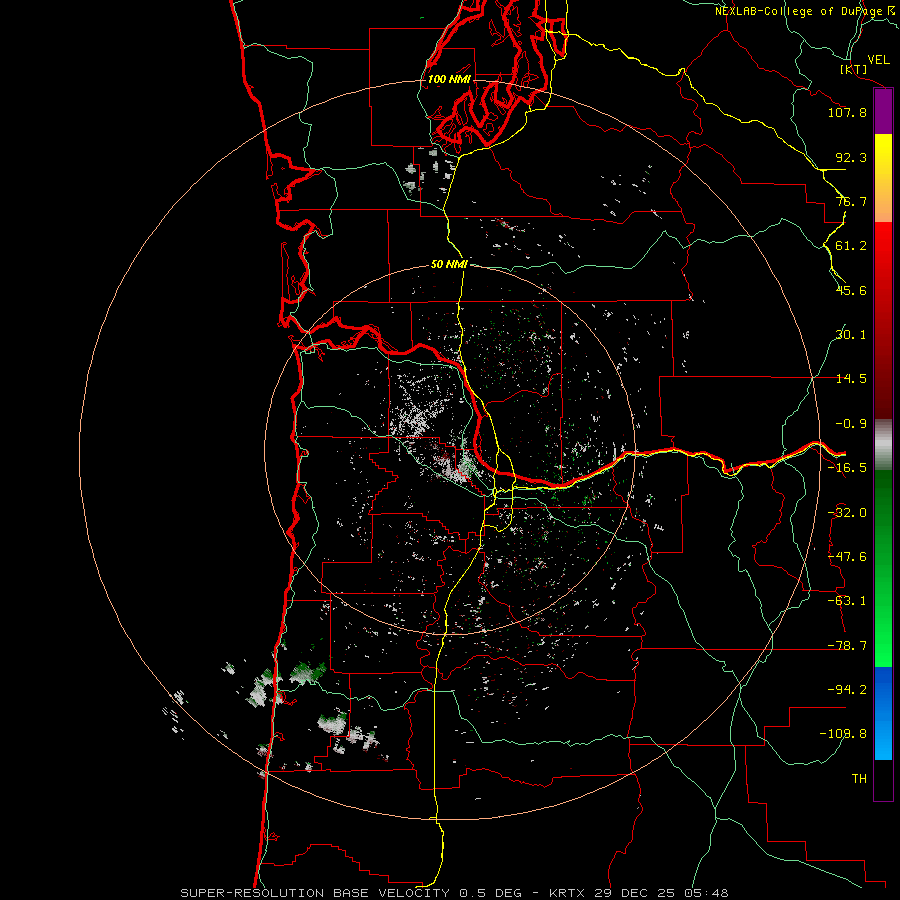Click the purple segment of the color bar
The width and height of the screenshot is (900, 900).
pyautogui.click(x=883, y=111)
